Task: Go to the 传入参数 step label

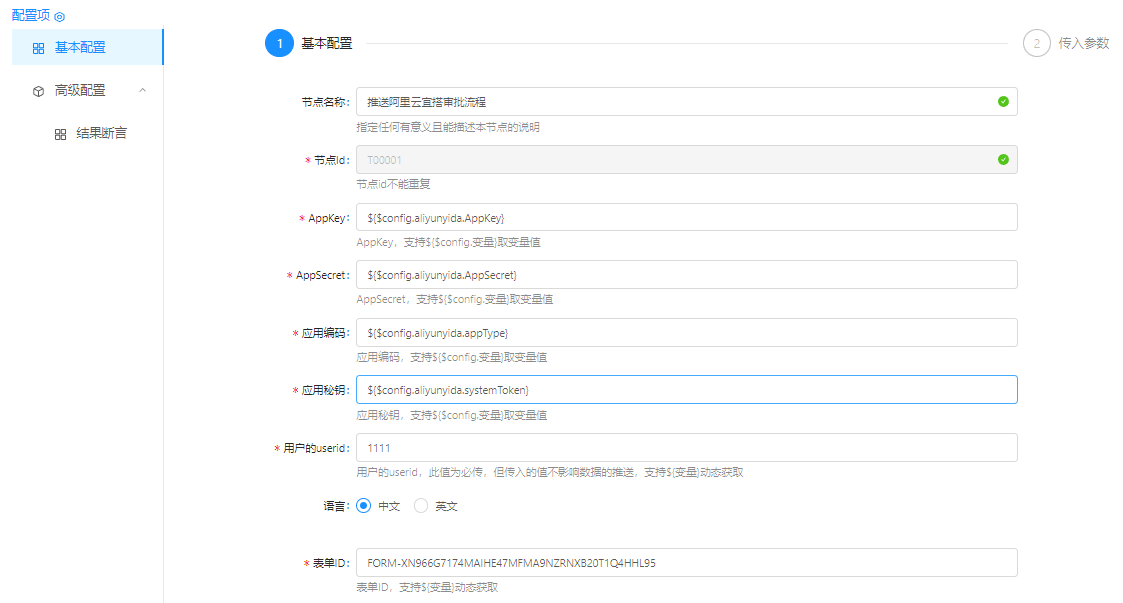Action: pos(1084,44)
